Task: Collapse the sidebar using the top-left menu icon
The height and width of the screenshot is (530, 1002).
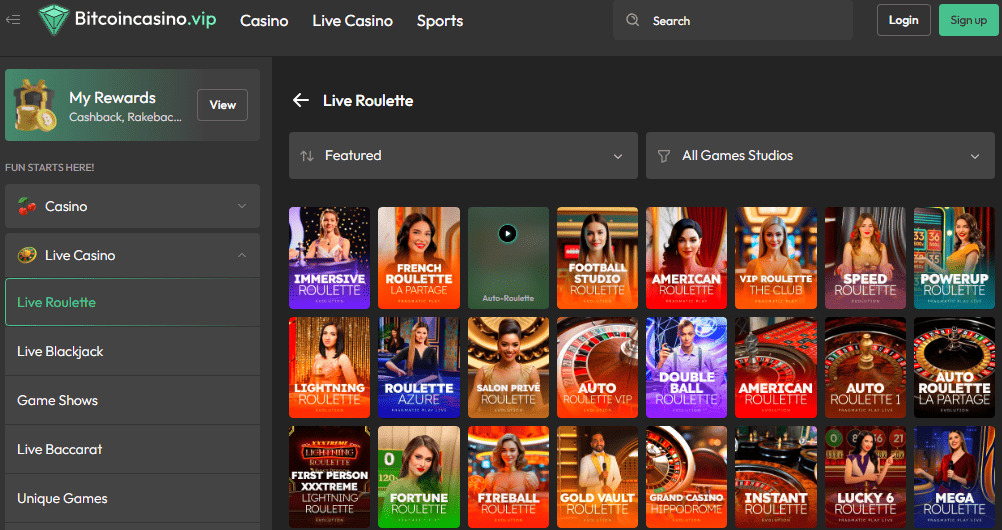Action: [x=13, y=20]
